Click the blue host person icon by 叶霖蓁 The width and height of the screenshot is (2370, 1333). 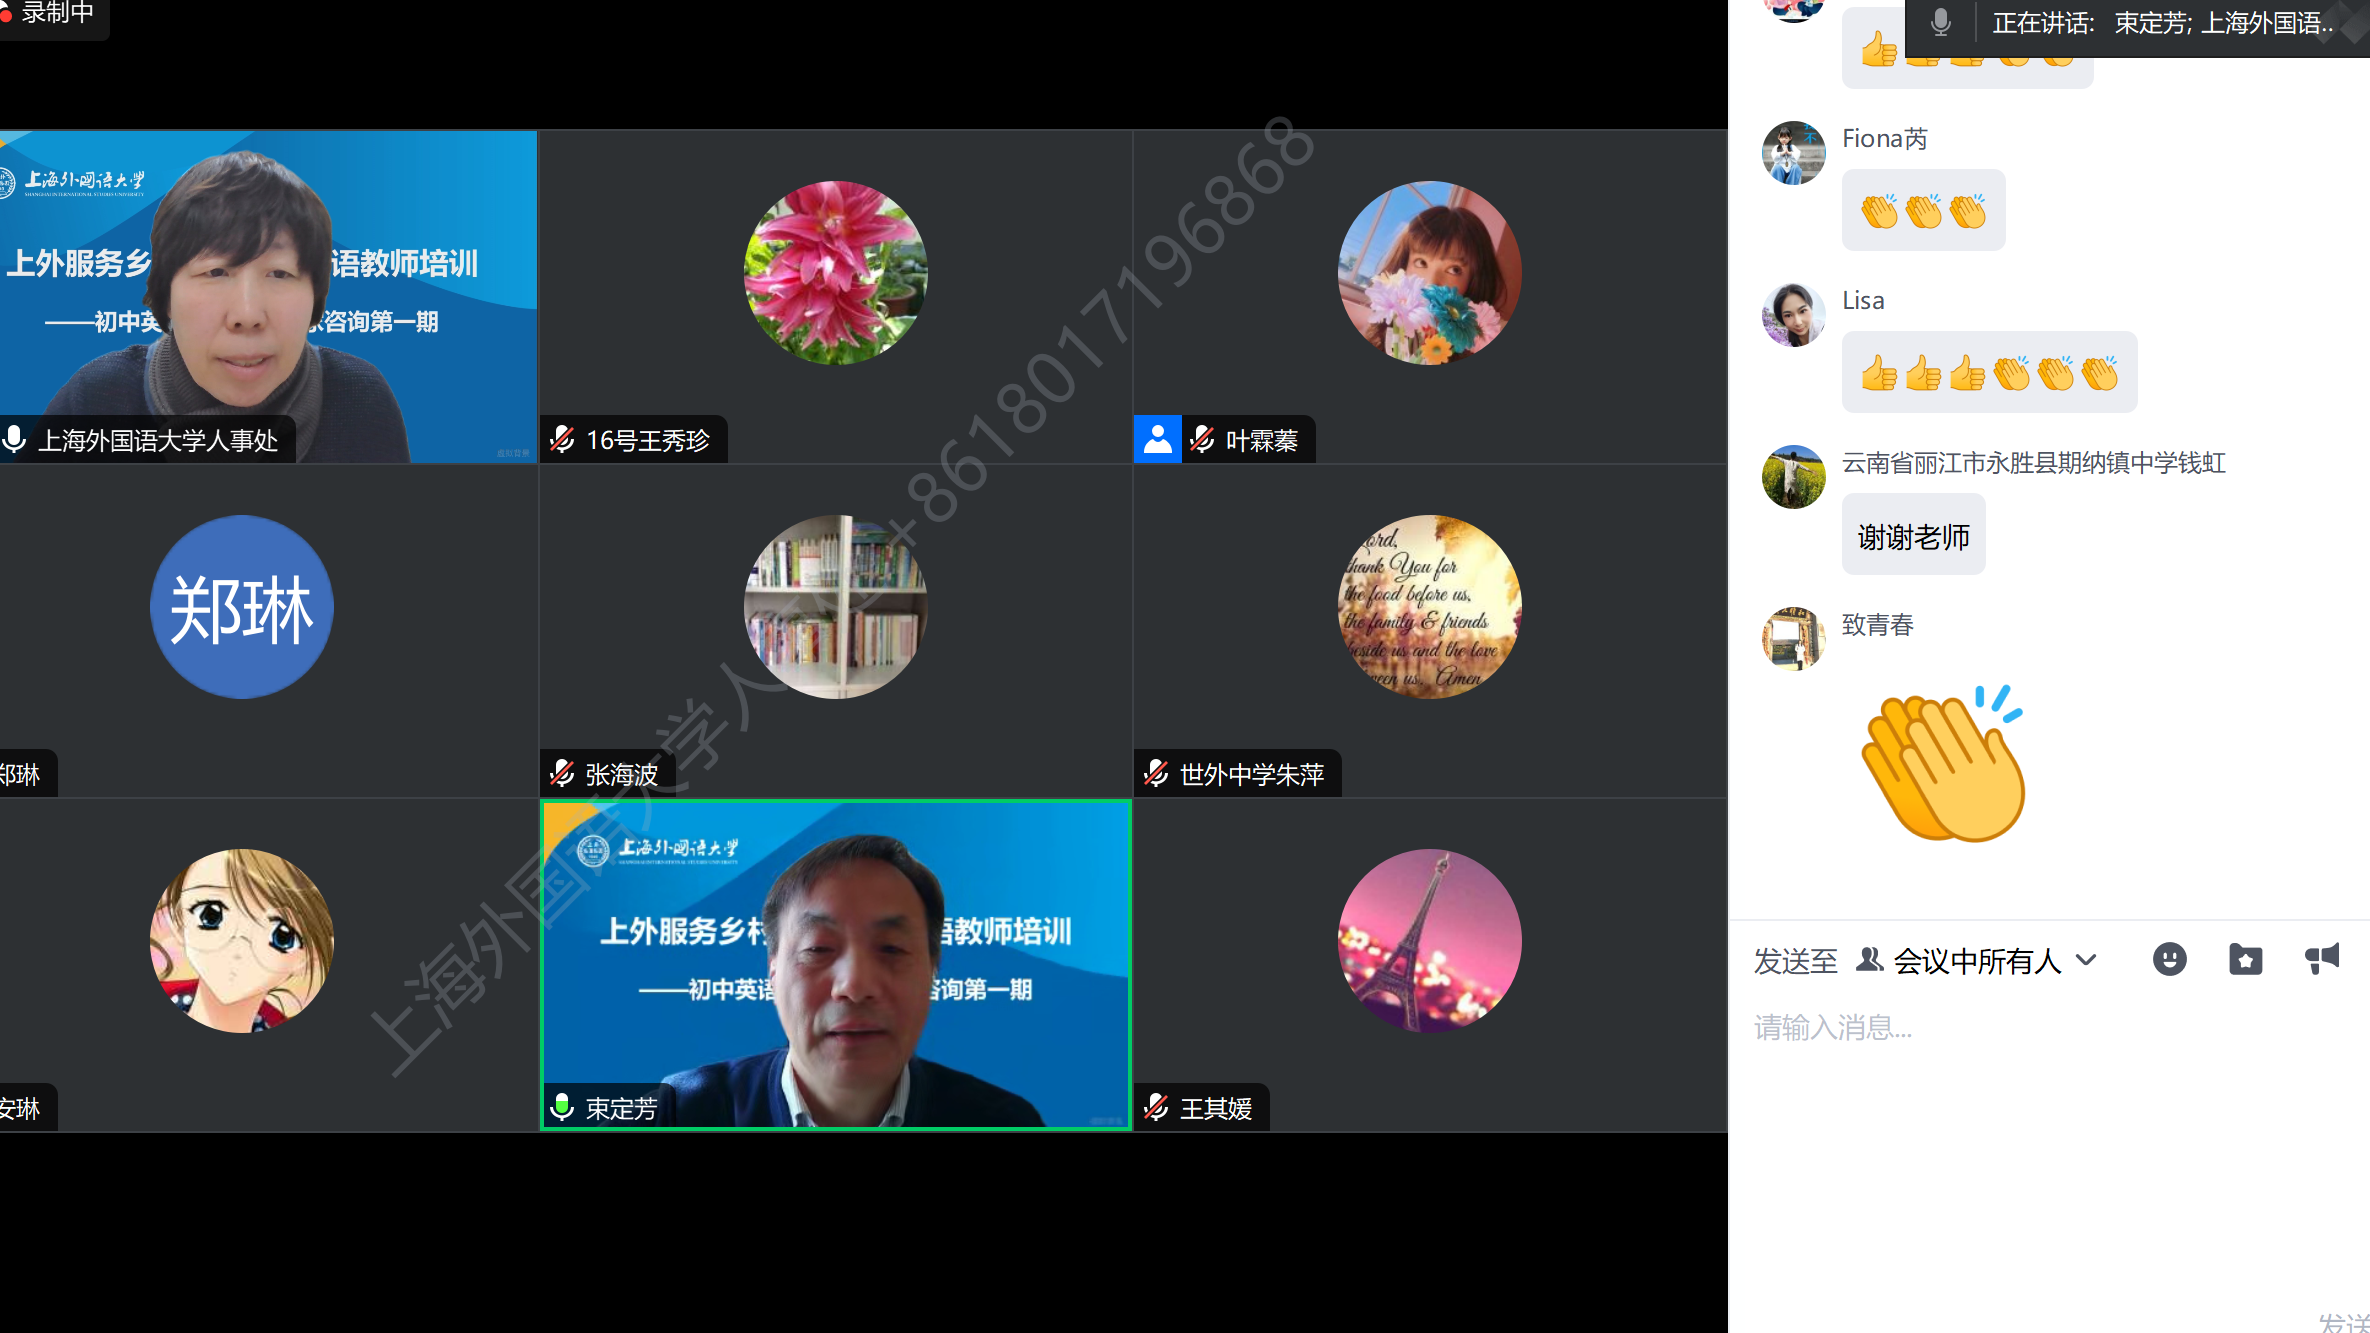tap(1157, 440)
